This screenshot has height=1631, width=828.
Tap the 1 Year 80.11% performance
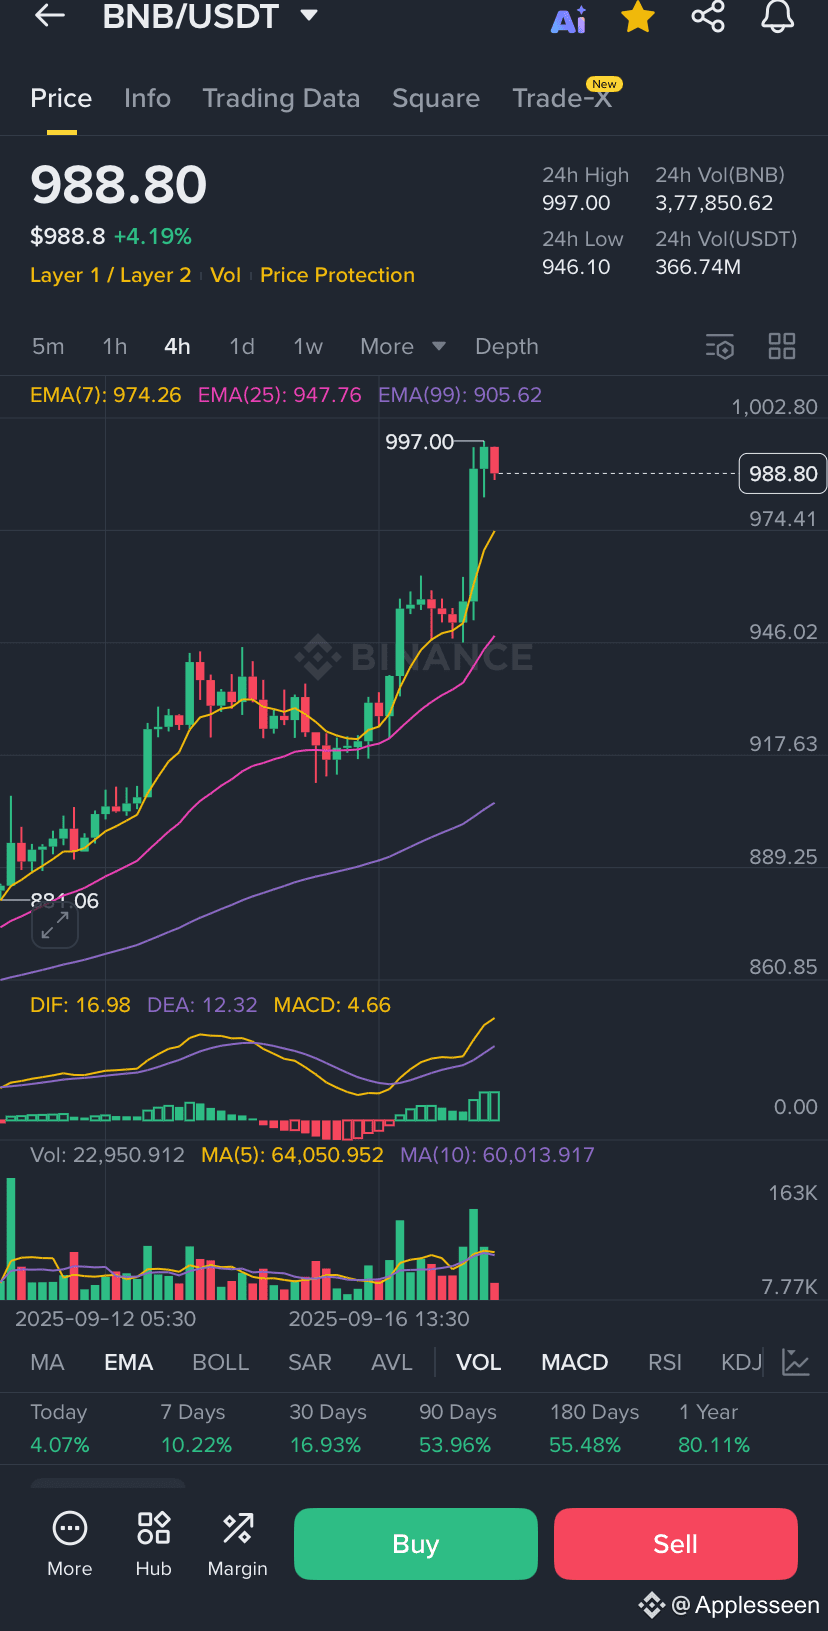click(714, 1428)
